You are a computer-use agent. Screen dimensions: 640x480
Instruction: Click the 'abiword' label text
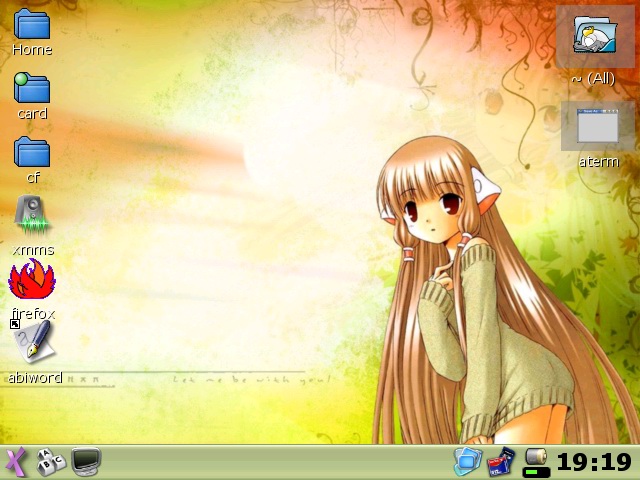click(35, 378)
